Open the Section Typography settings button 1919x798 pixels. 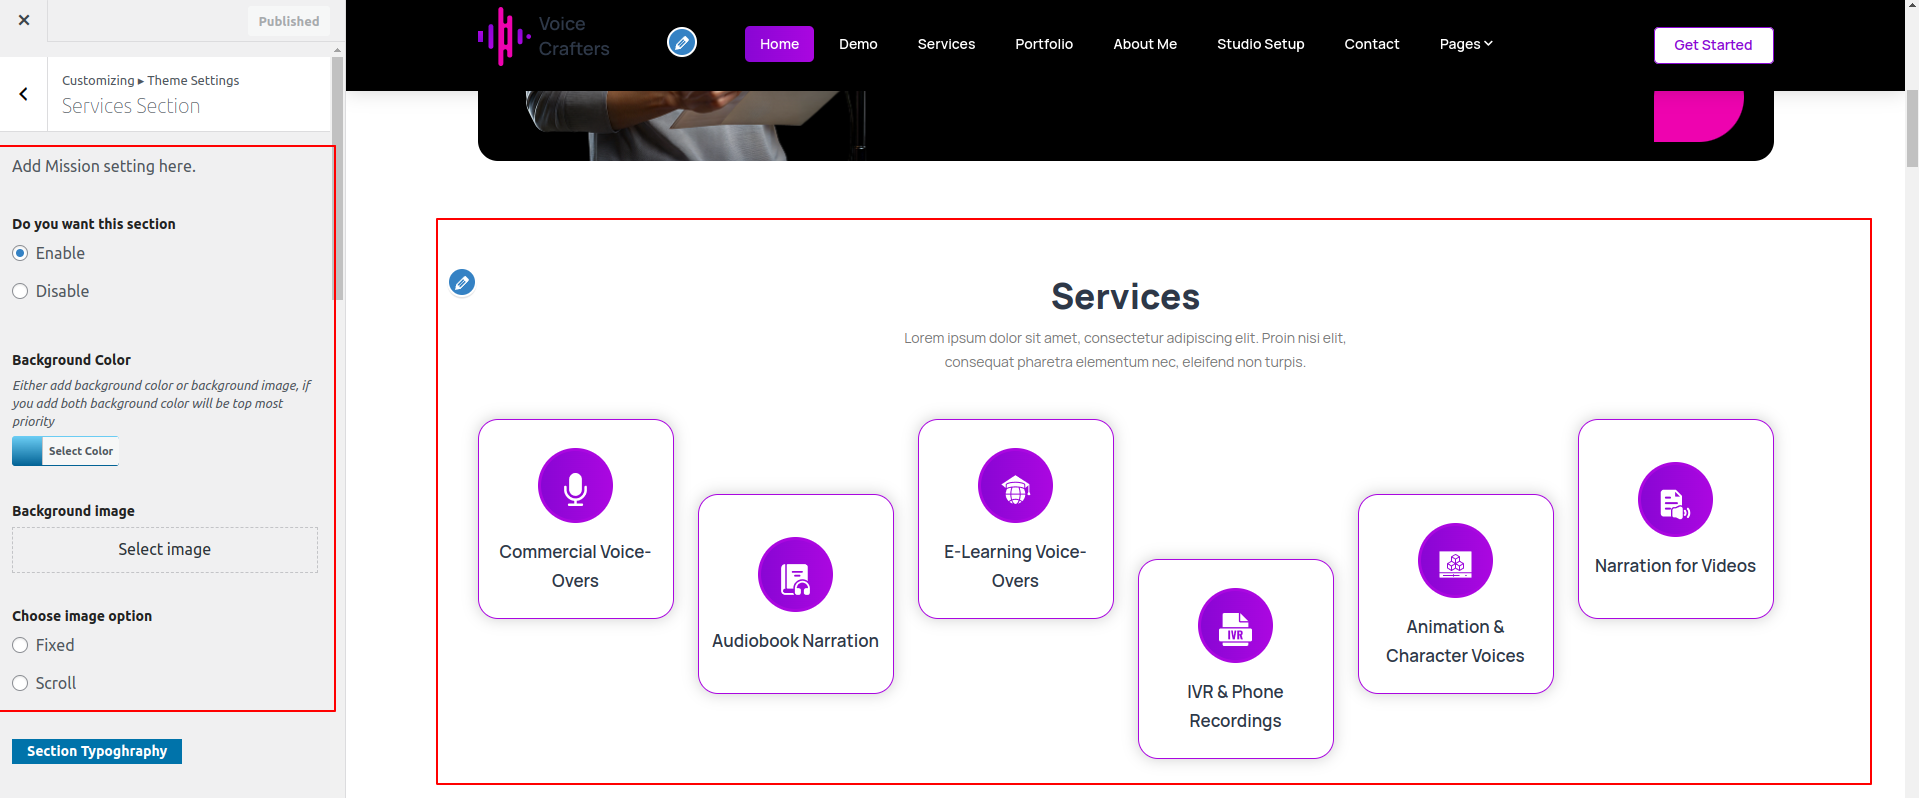point(97,752)
